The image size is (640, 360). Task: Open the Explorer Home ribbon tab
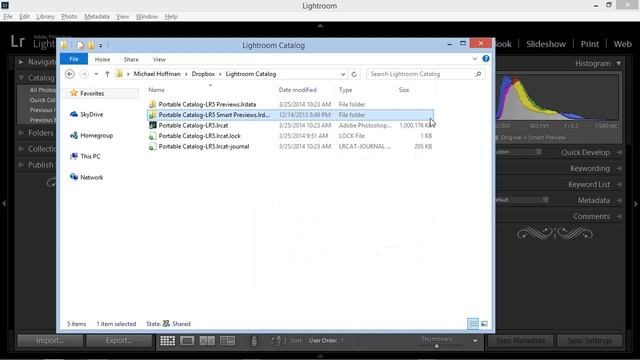(102, 60)
